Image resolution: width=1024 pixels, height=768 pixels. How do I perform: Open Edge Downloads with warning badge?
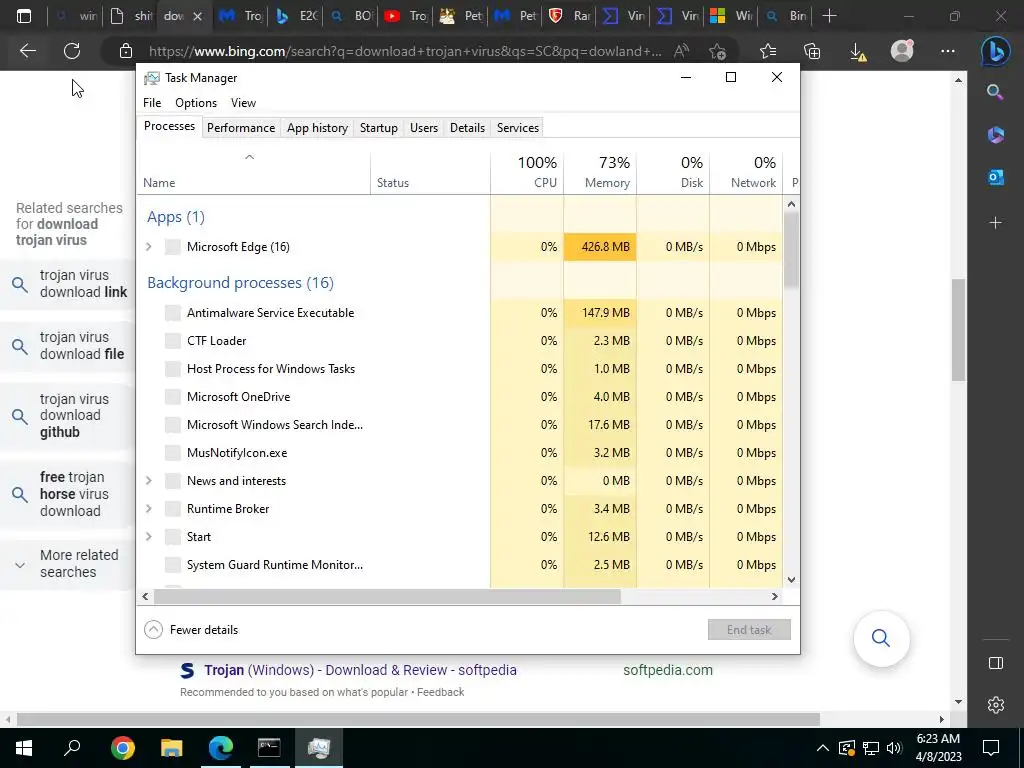858,52
